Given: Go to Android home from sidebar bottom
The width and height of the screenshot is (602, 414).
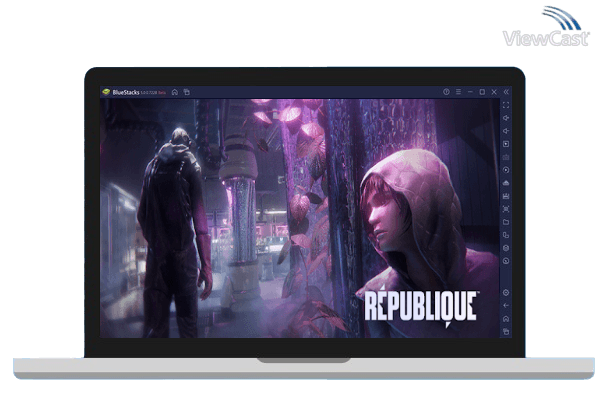Looking at the screenshot, I should [x=506, y=319].
